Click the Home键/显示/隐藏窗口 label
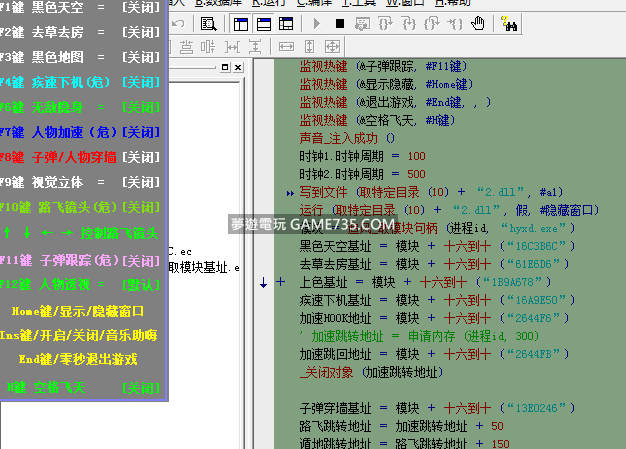The width and height of the screenshot is (626, 449). 84,310
